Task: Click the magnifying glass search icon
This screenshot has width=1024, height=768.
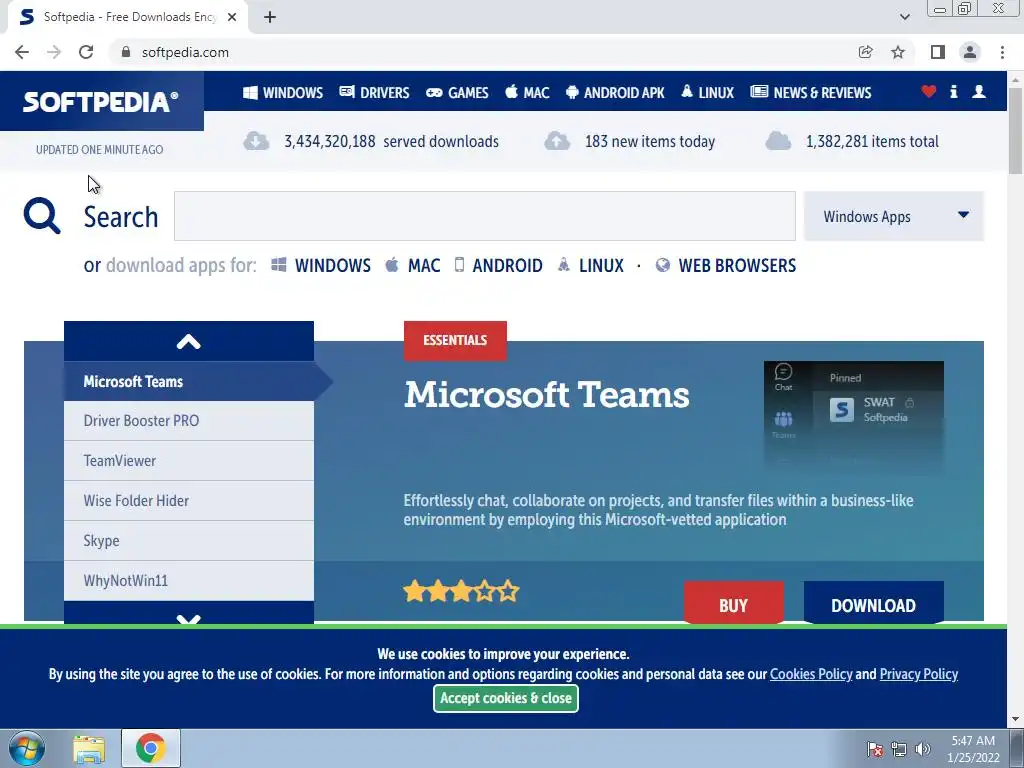Action: point(42,216)
